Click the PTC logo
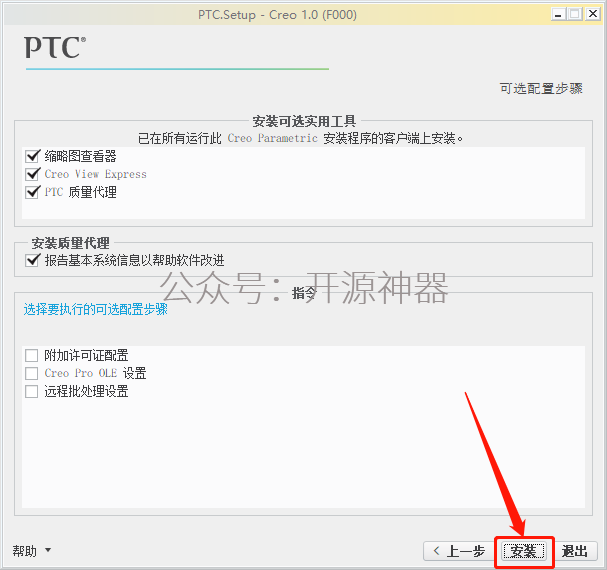The image size is (607, 570). 55,47
